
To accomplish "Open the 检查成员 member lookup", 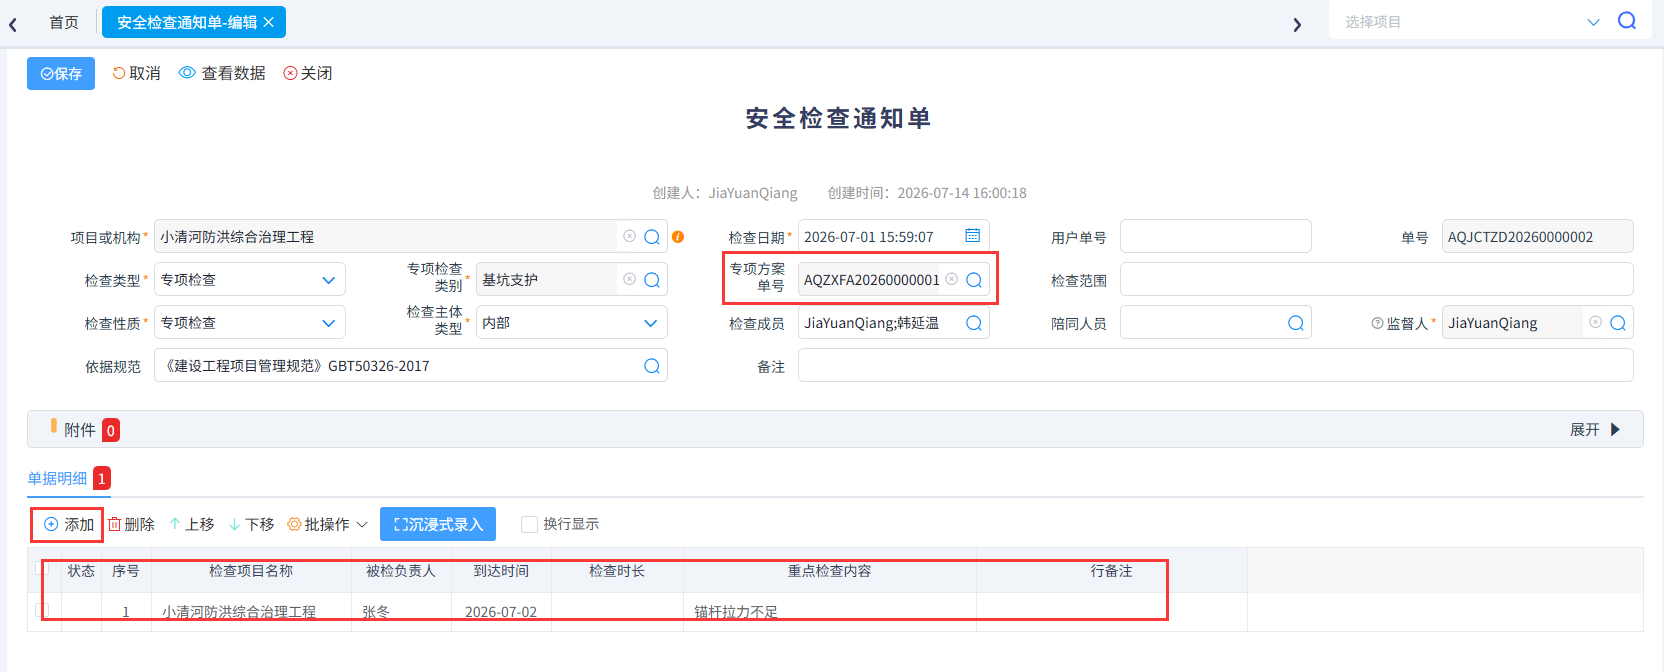I will pyautogui.click(x=974, y=323).
